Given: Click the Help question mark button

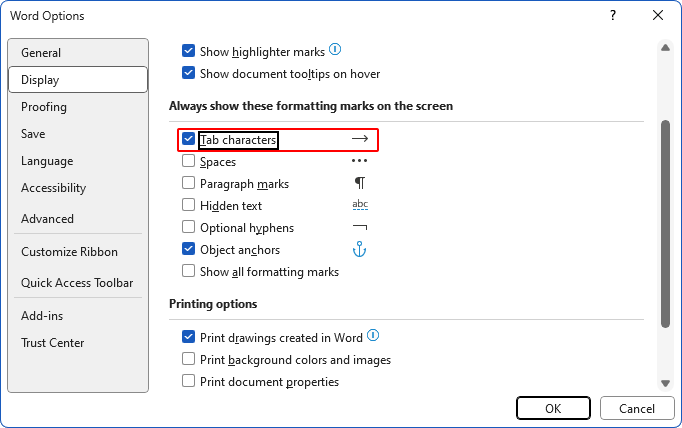Looking at the screenshot, I should [x=611, y=15].
